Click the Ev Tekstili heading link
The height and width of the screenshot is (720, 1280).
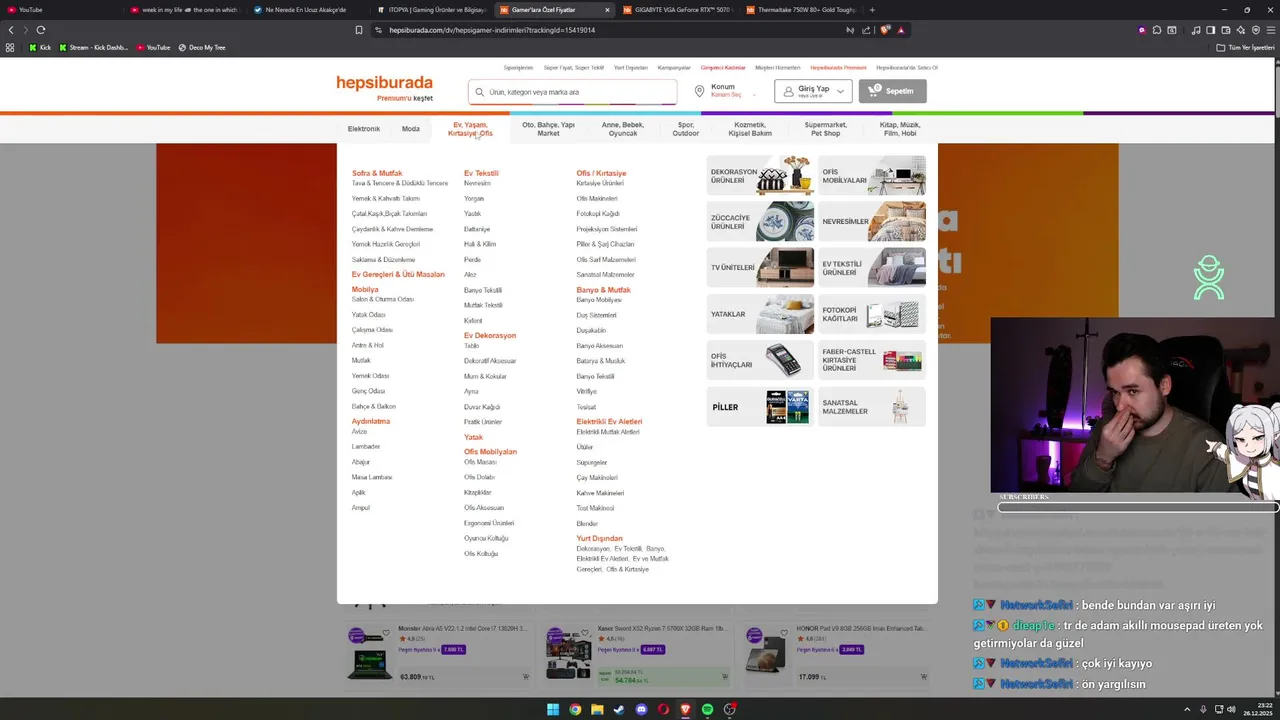pos(481,173)
